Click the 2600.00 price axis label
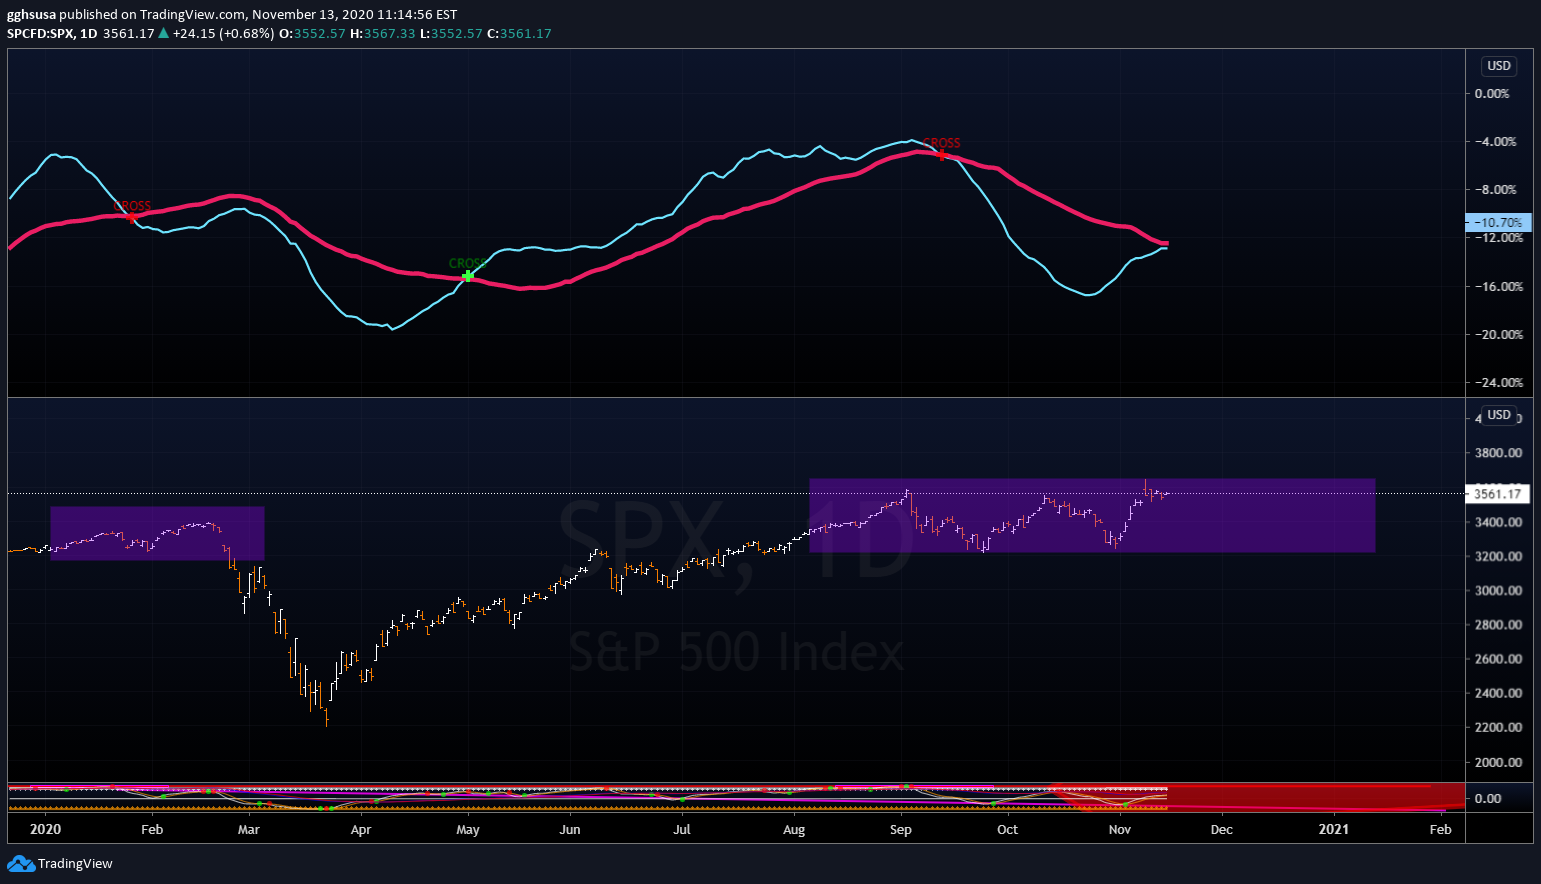The image size is (1541, 884). [1499, 659]
